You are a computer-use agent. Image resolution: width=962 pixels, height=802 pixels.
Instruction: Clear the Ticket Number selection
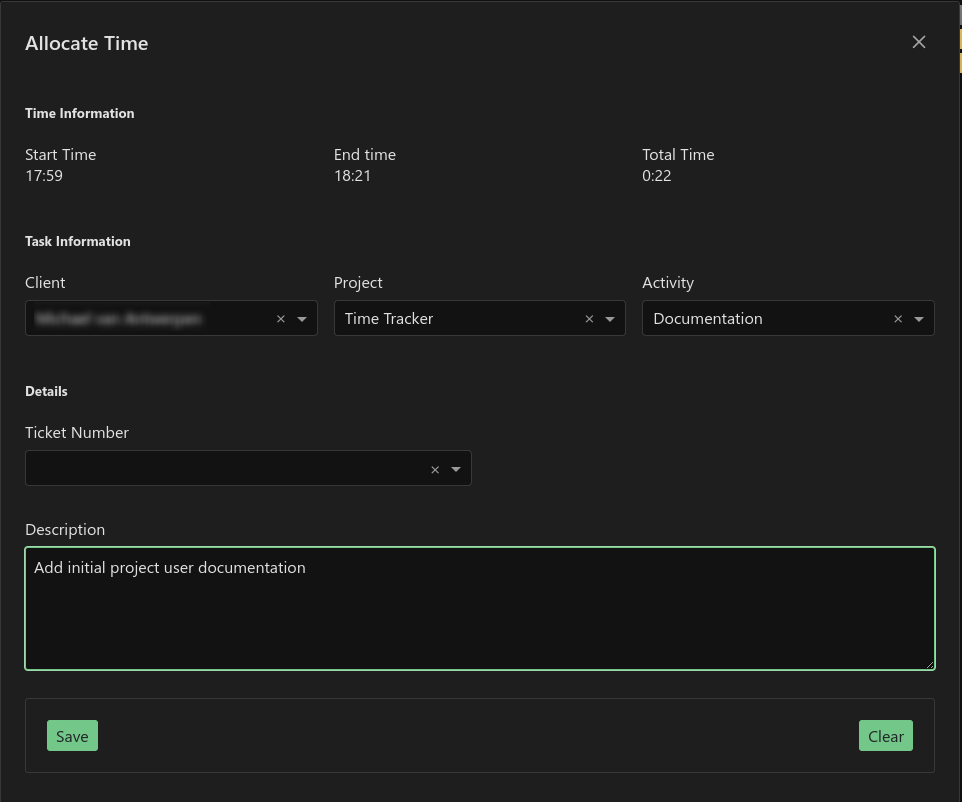pyautogui.click(x=435, y=468)
